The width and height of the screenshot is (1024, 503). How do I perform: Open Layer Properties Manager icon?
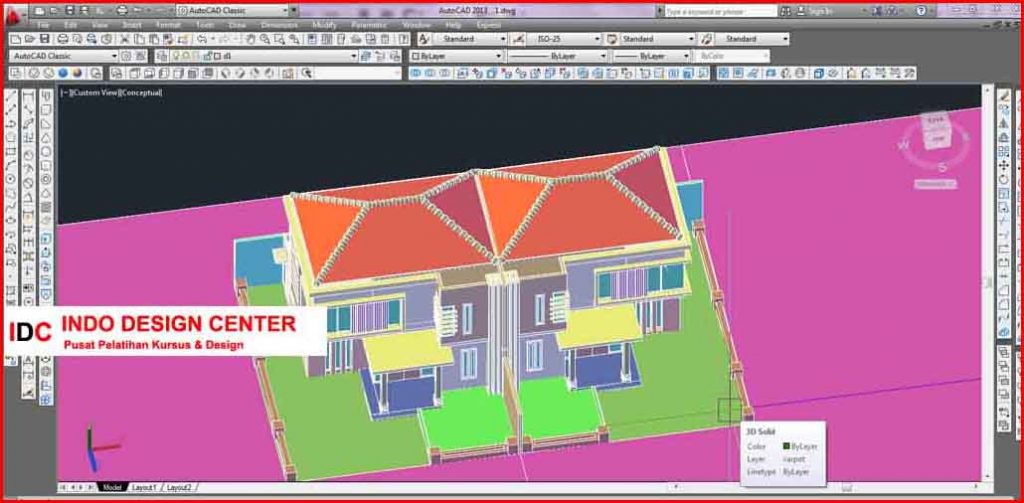(x=161, y=56)
